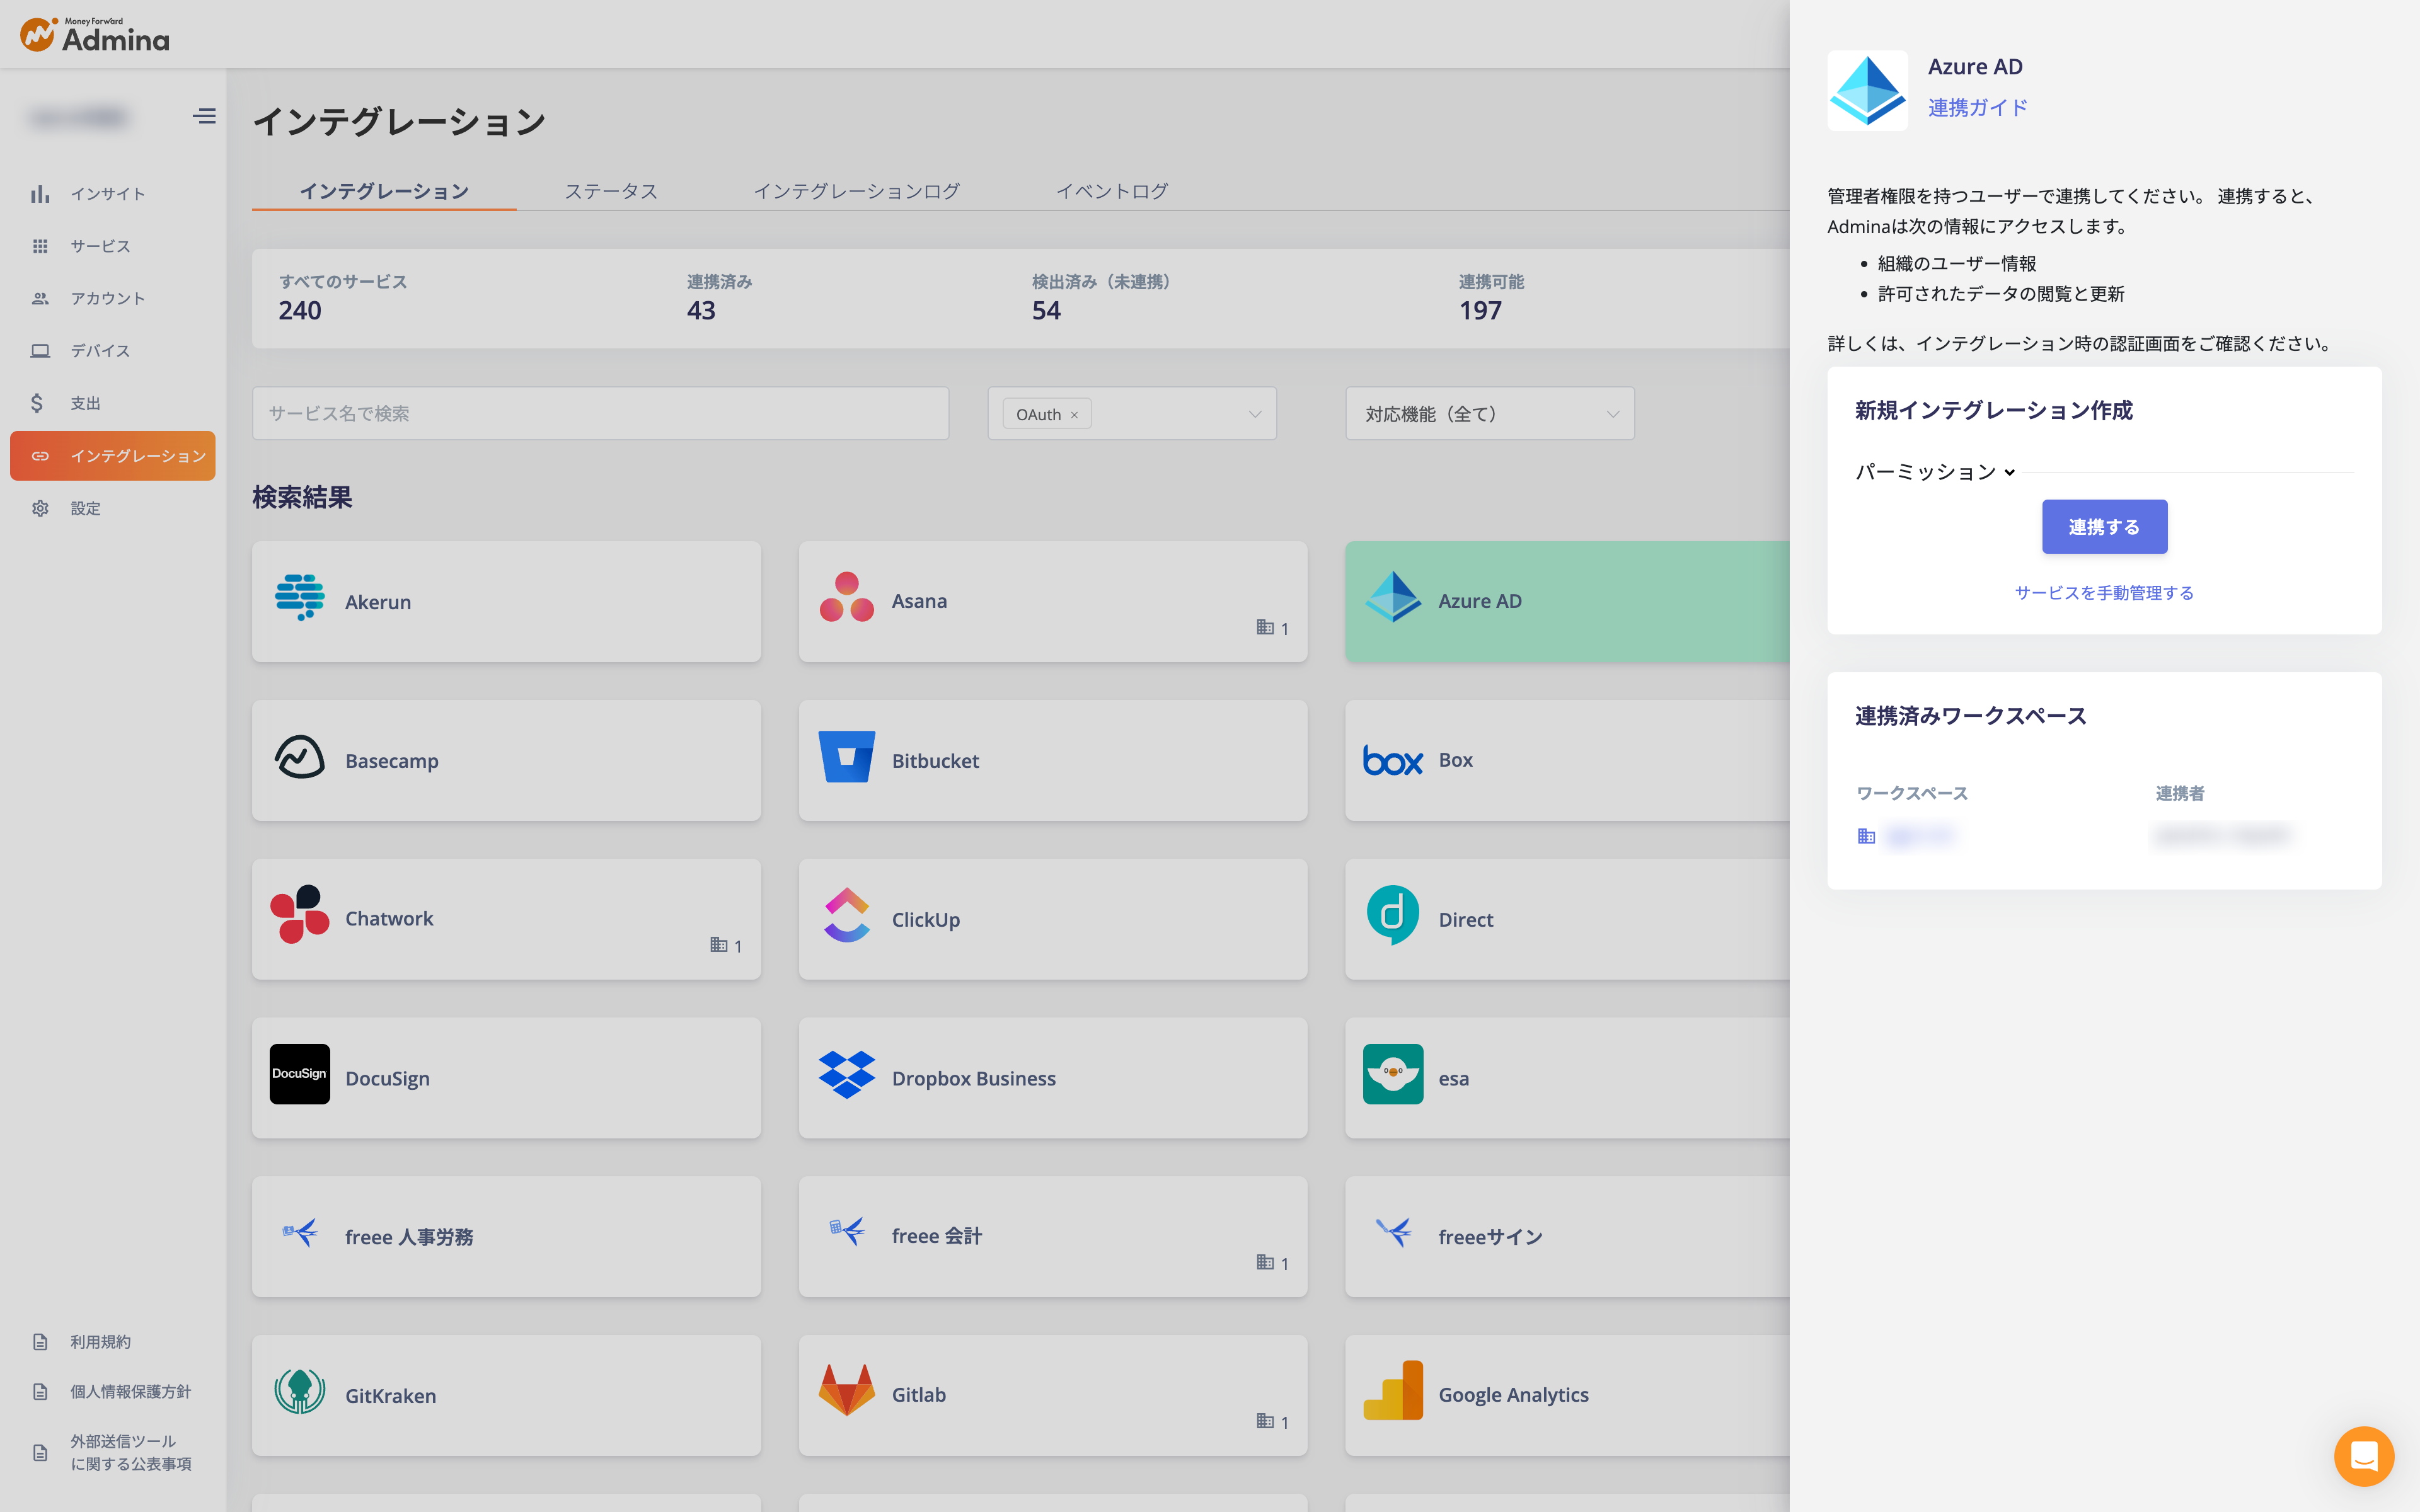This screenshot has width=2420, height=1512.
Task: Remove the OAuth filter tag
Action: click(x=1074, y=415)
